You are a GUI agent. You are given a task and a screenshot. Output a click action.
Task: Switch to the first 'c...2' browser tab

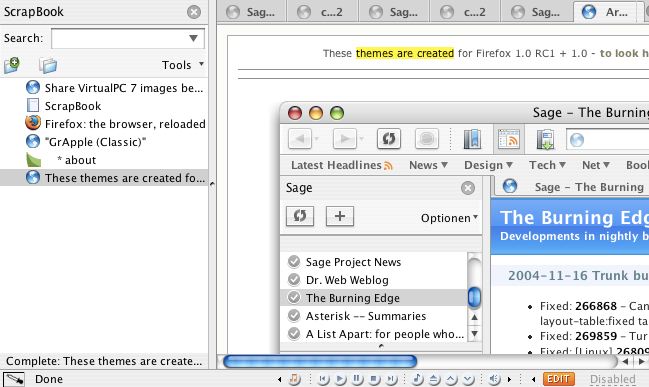[322, 12]
